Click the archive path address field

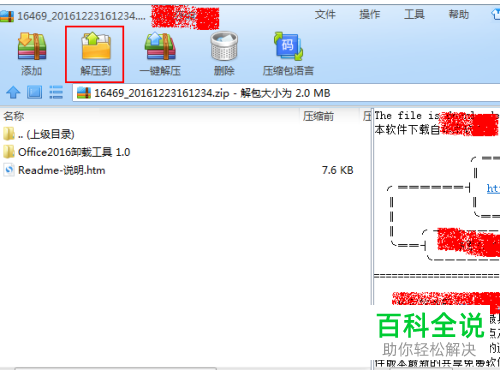286,93
